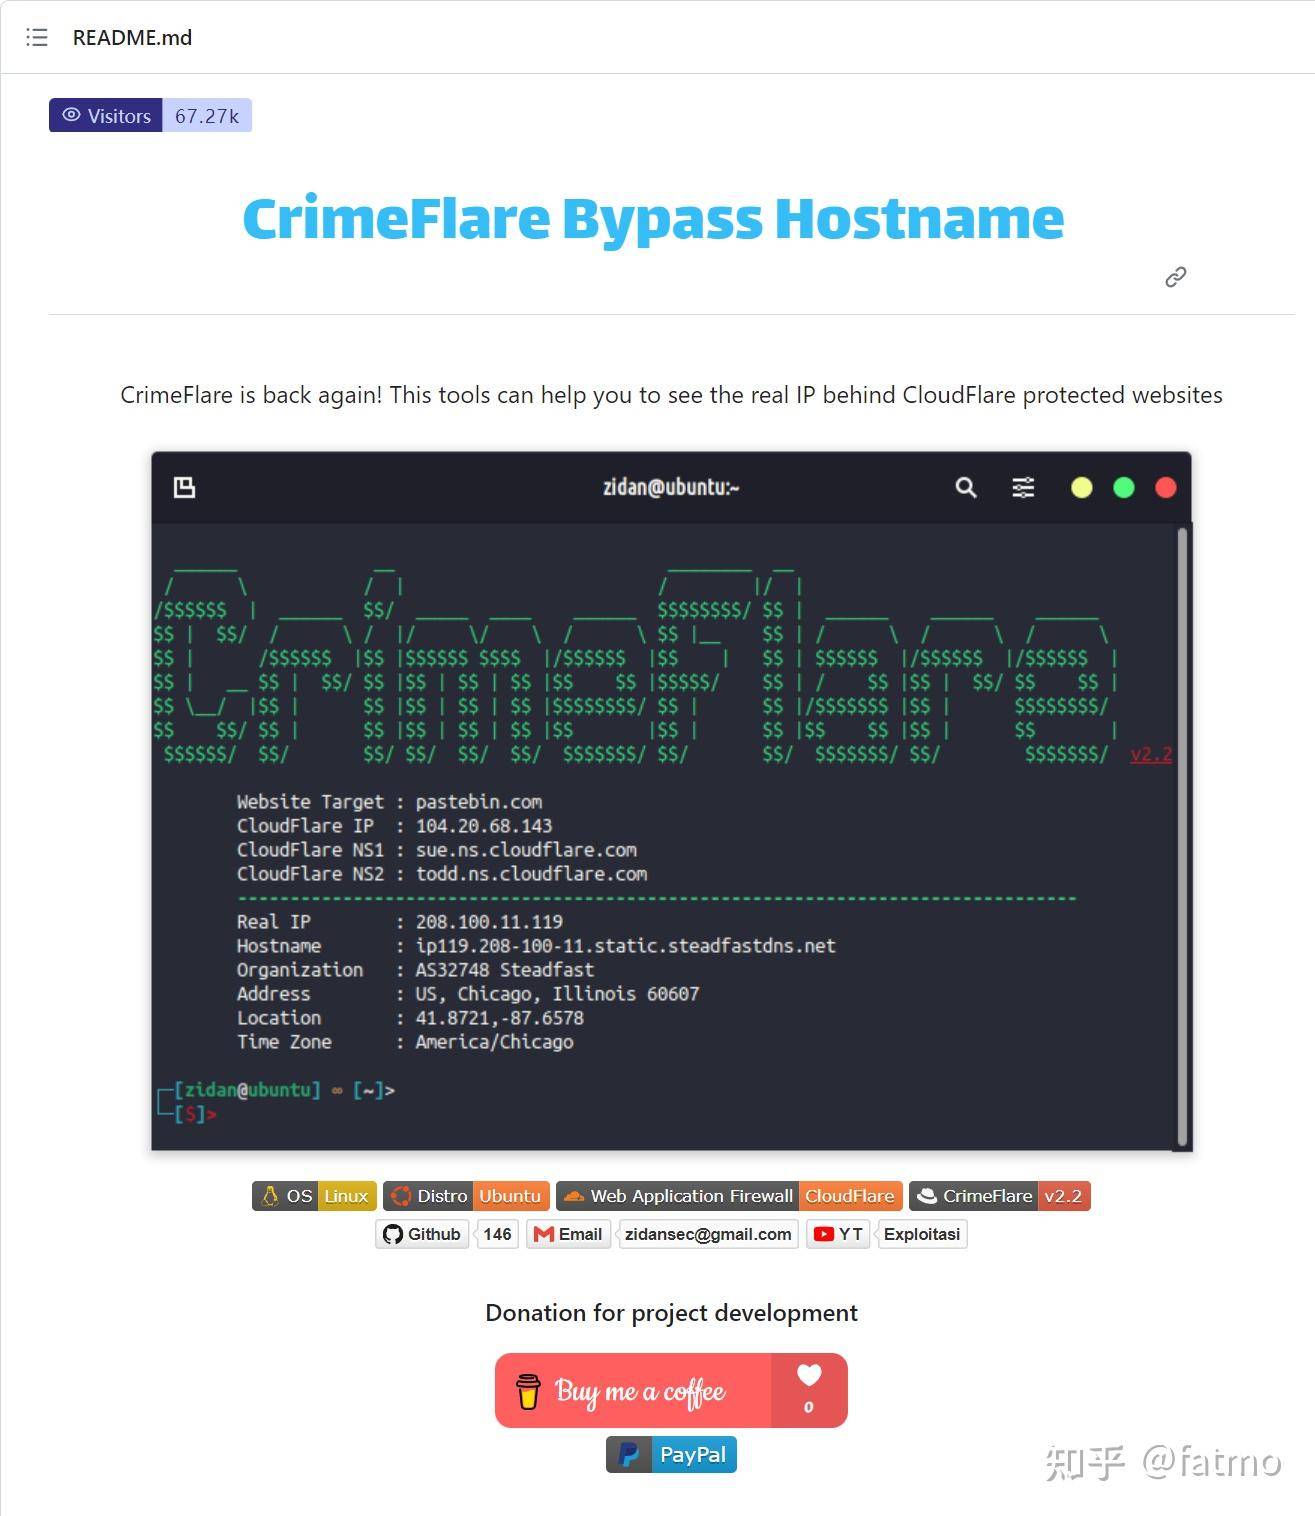1315x1516 pixels.
Task: Click the Email zidansec@gmail.com badge
Action: (x=662, y=1234)
